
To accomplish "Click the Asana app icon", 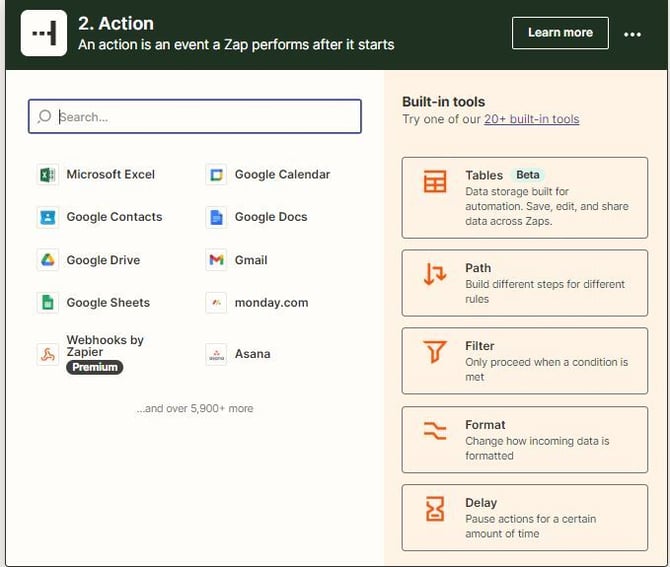I will click(216, 354).
